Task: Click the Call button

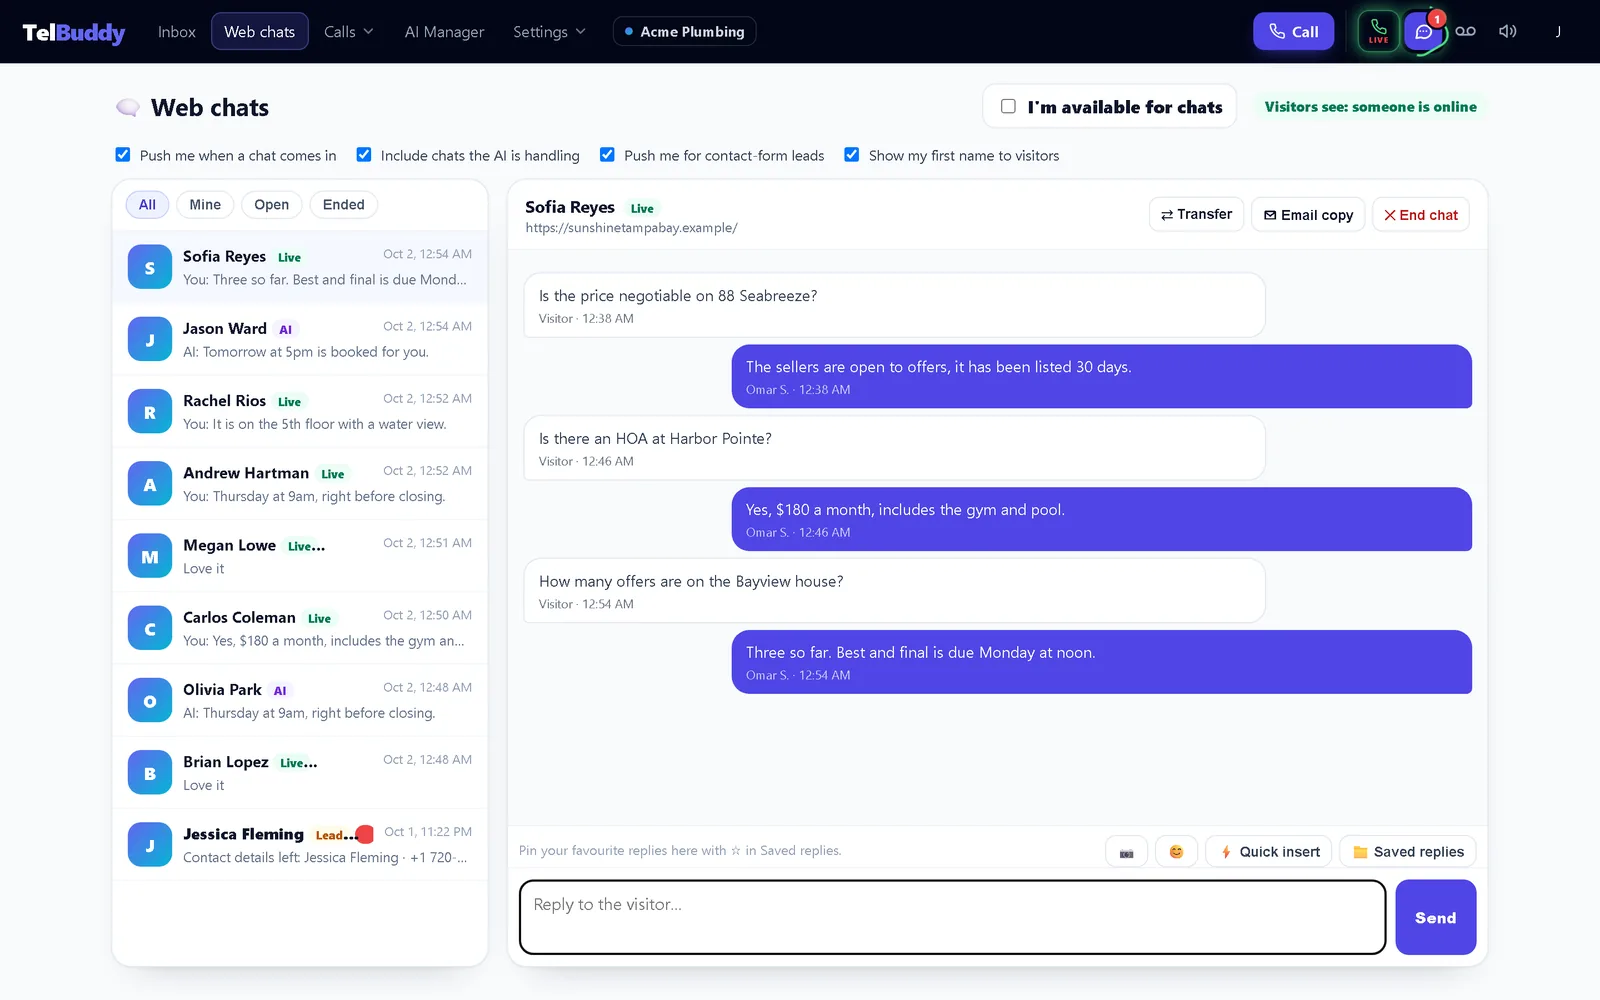Action: (1294, 32)
